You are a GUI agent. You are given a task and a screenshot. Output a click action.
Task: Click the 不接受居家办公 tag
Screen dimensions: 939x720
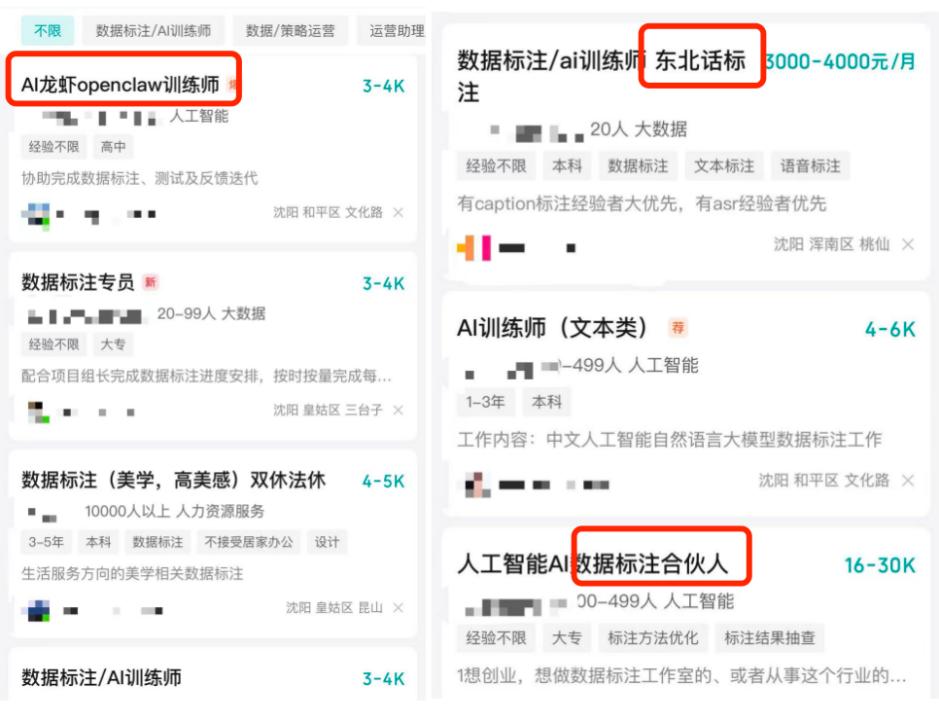(249, 542)
